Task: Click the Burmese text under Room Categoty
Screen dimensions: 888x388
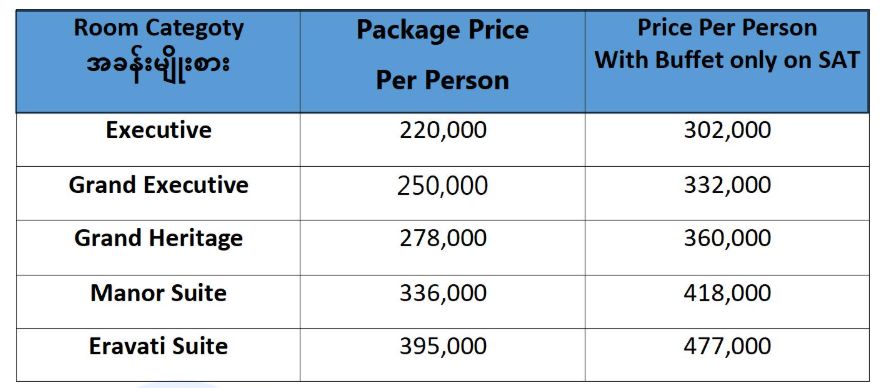Action: (x=158, y=64)
